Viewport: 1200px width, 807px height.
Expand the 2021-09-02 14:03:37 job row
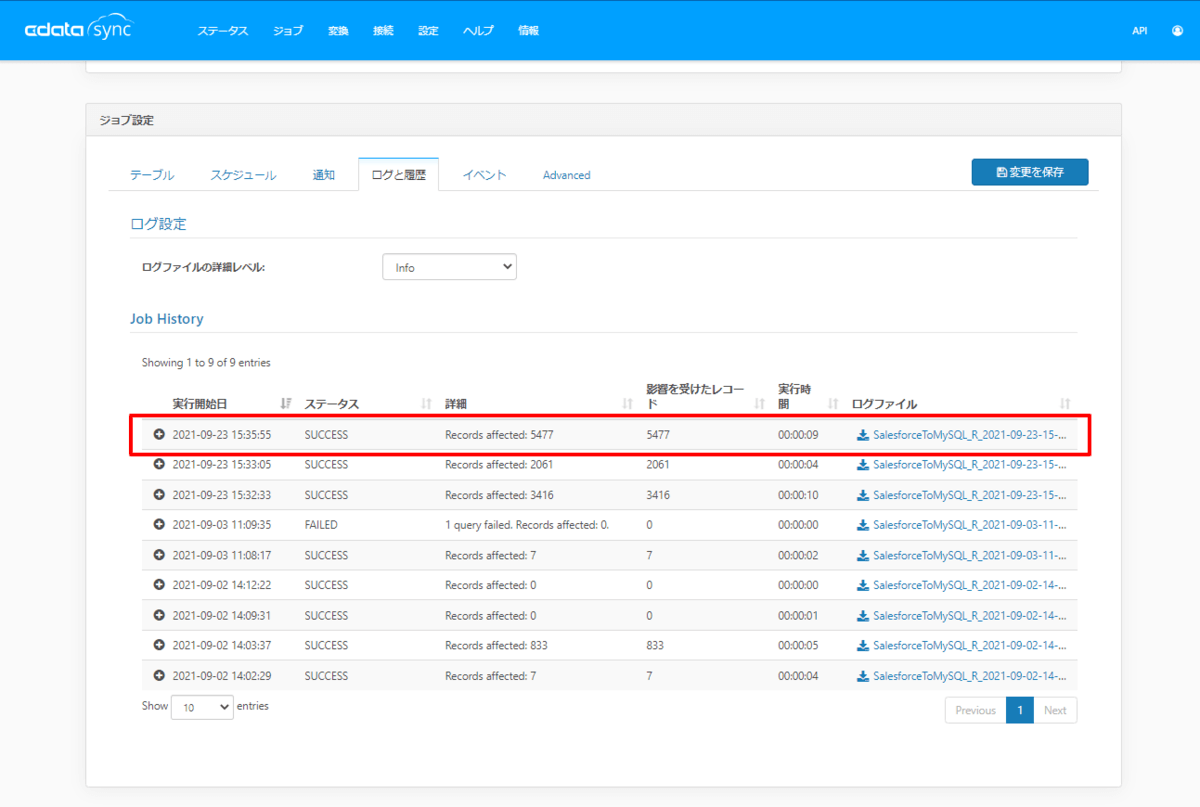(159, 645)
